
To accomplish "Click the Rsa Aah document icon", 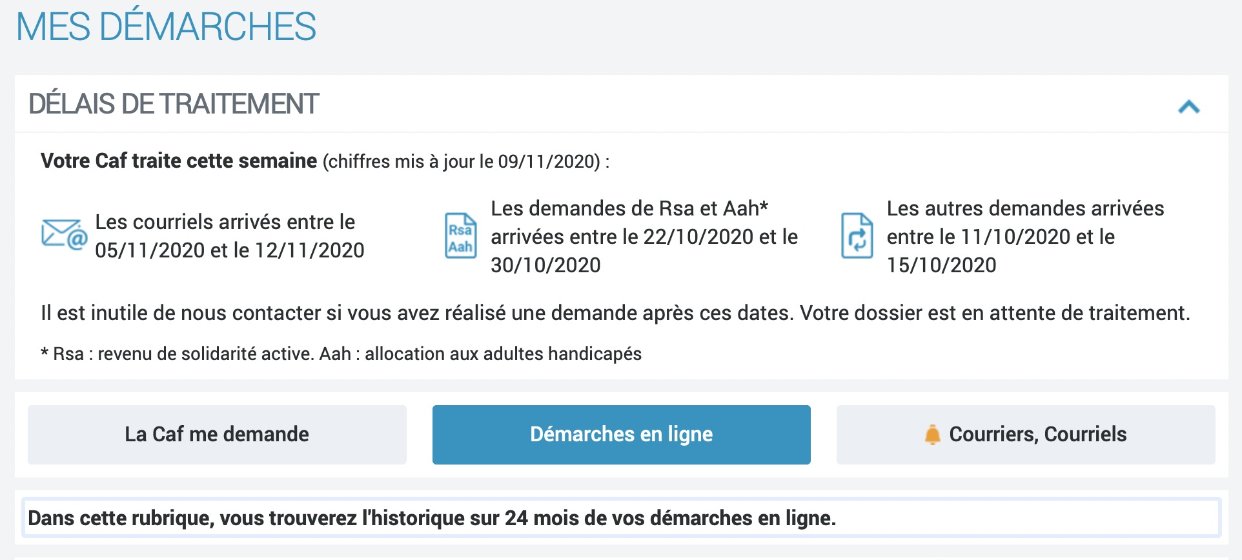I will click(x=461, y=235).
